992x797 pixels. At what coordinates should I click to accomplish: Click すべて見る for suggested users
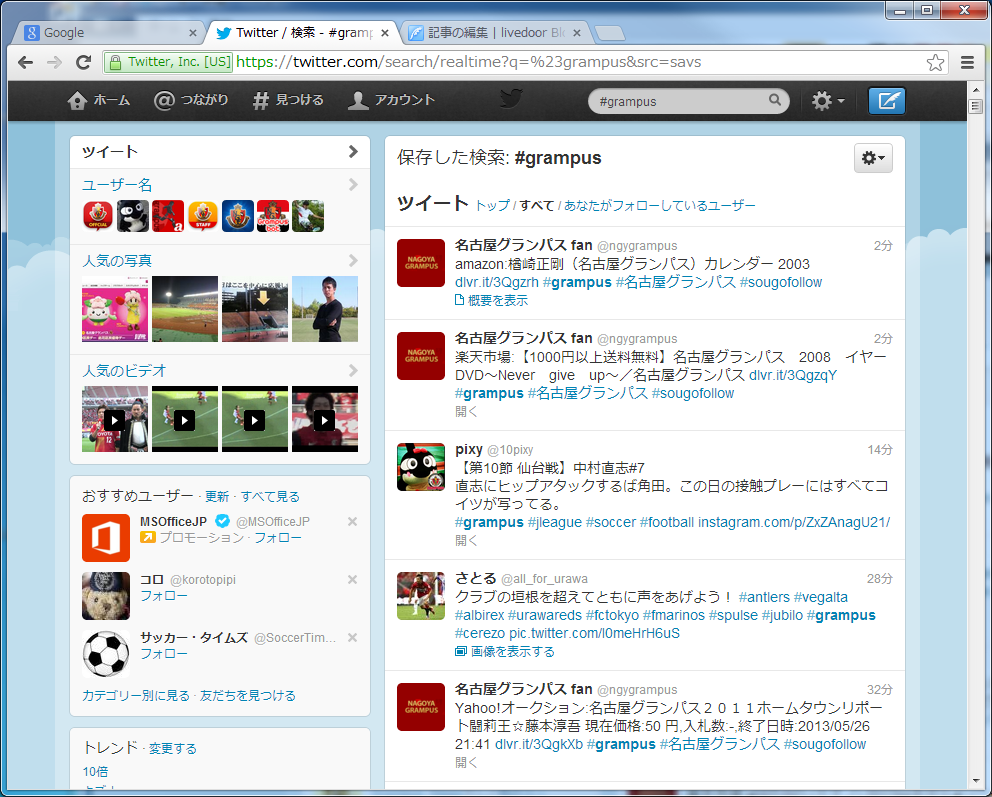tap(270, 497)
